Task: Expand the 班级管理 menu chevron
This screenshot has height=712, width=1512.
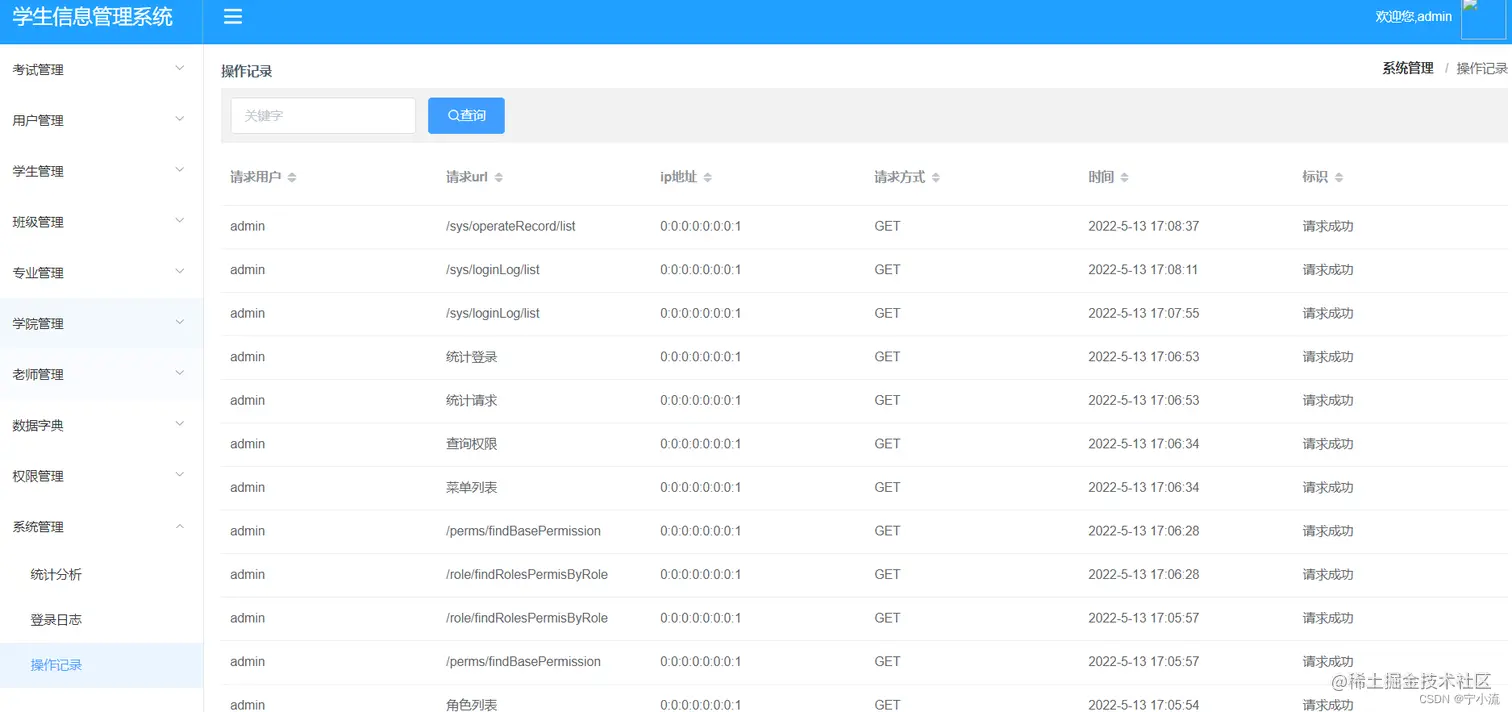Action: pos(180,220)
